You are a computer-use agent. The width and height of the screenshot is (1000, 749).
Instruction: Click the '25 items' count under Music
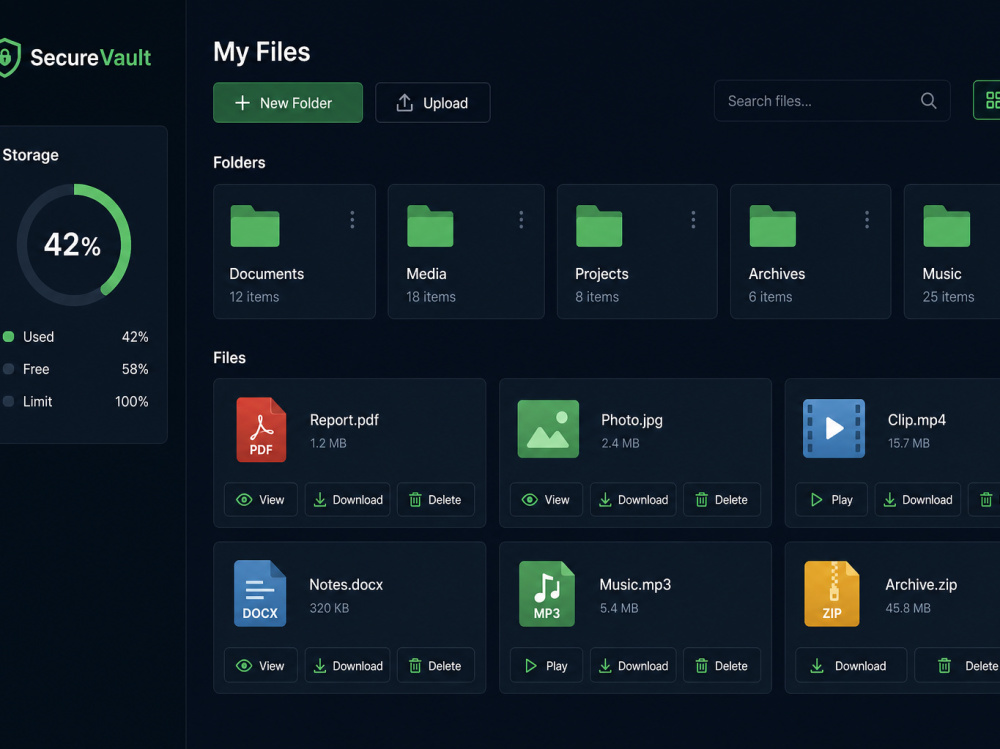coord(948,297)
